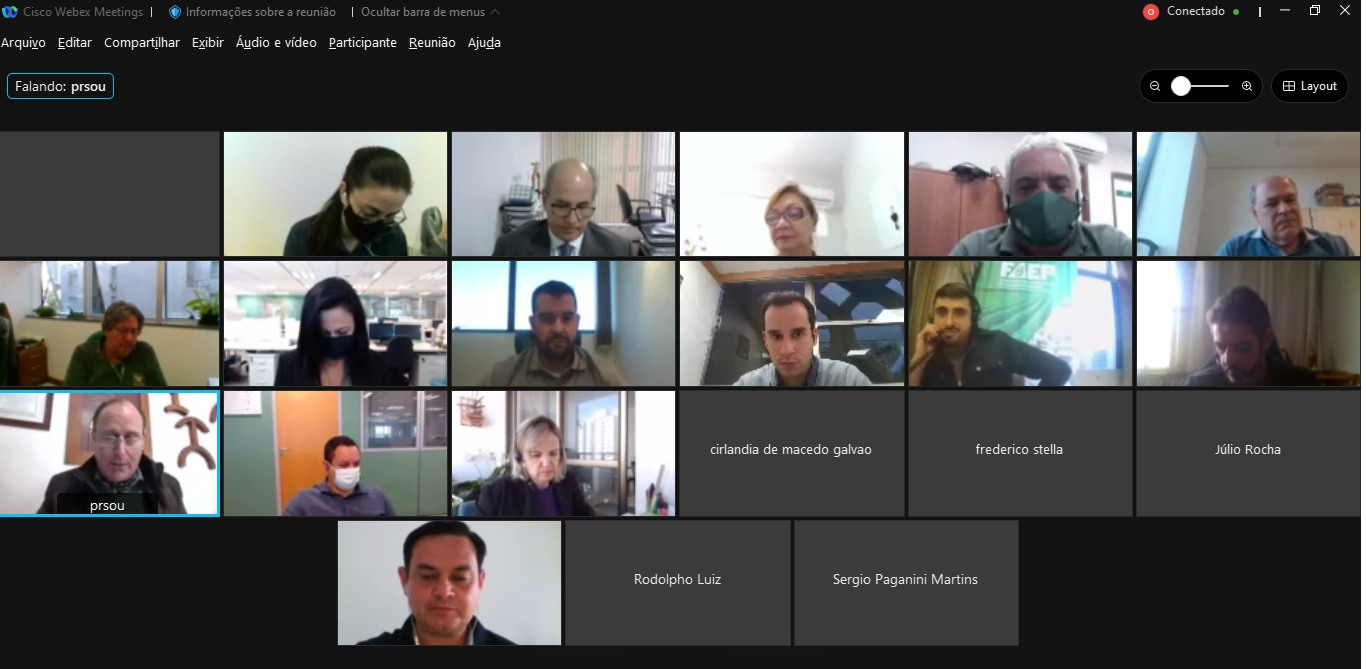Click the zoom out magnifier icon

tap(1155, 86)
